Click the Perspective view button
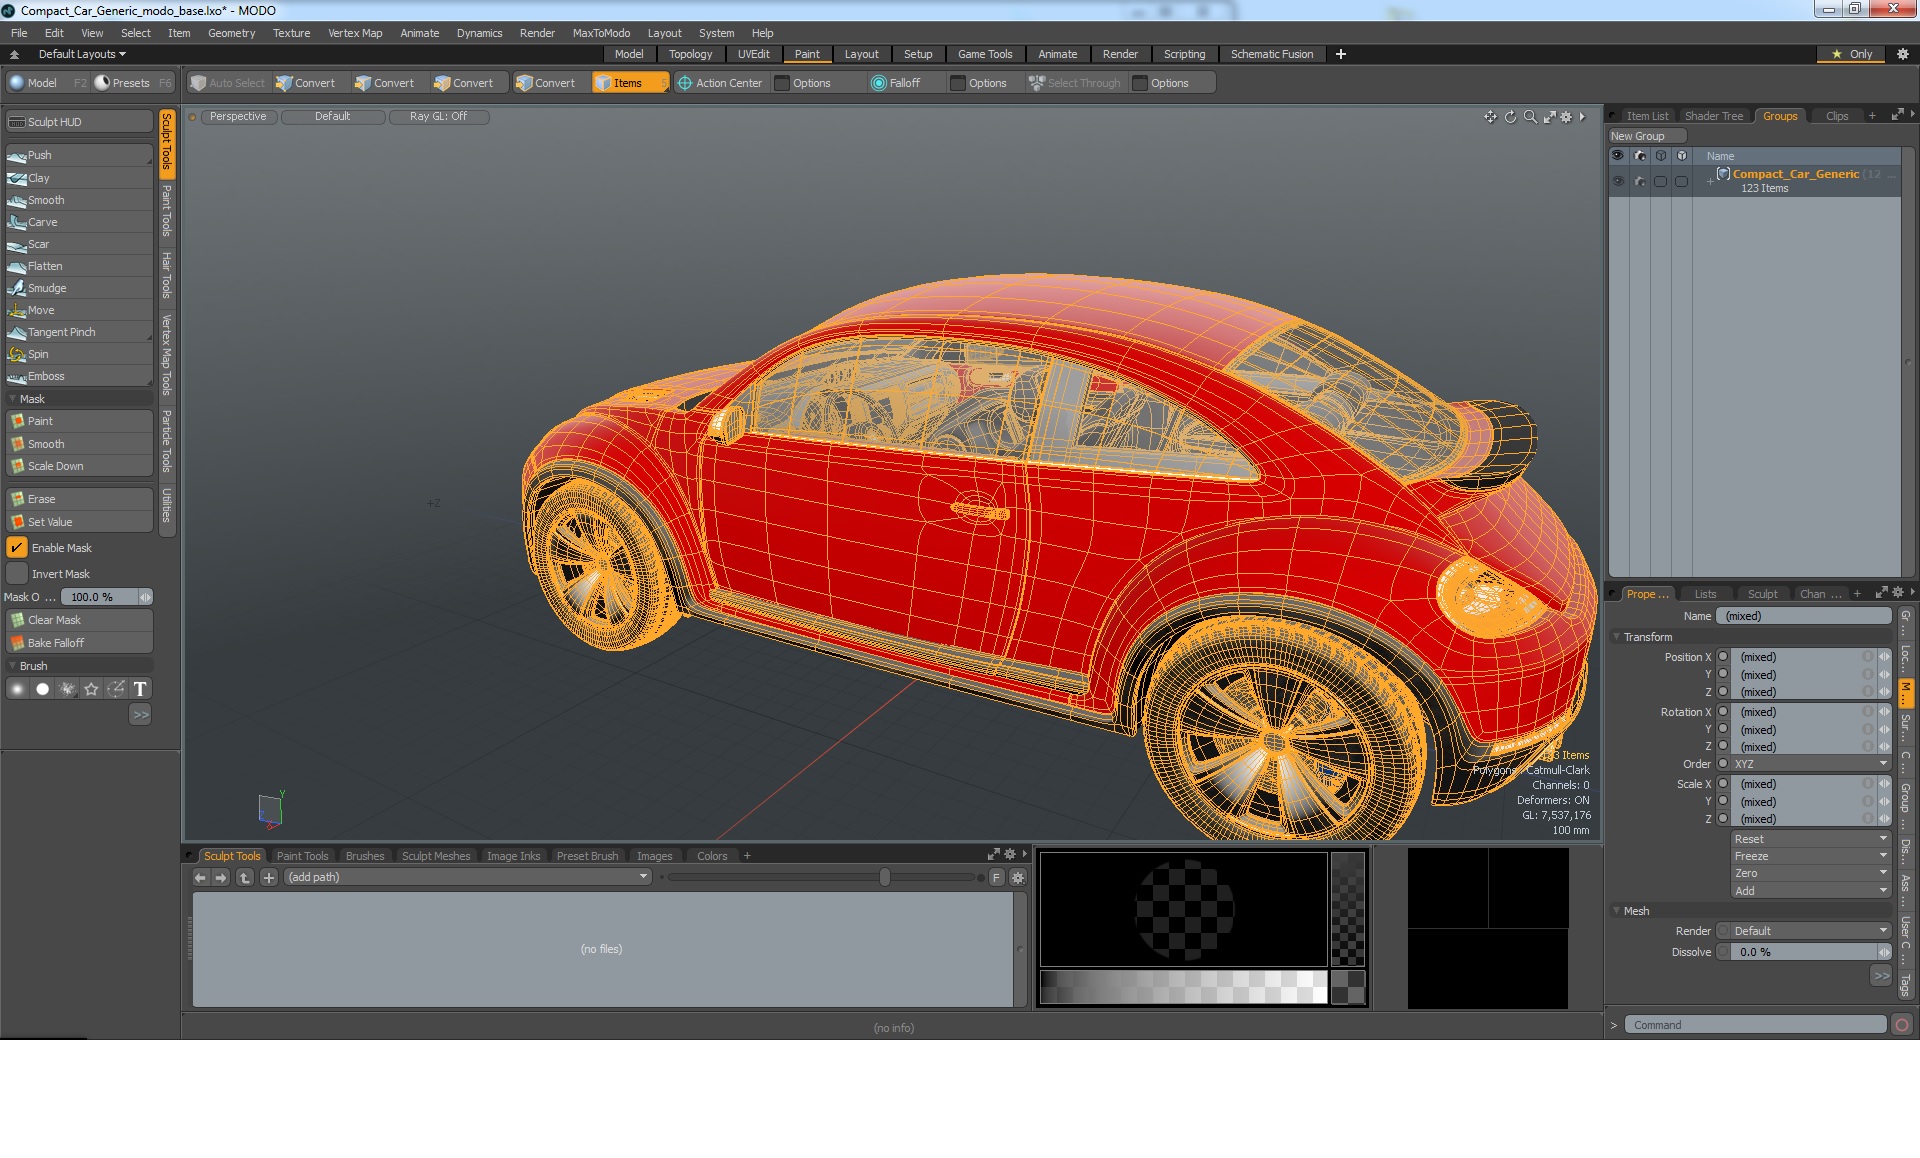This screenshot has width=1920, height=1158. (238, 117)
